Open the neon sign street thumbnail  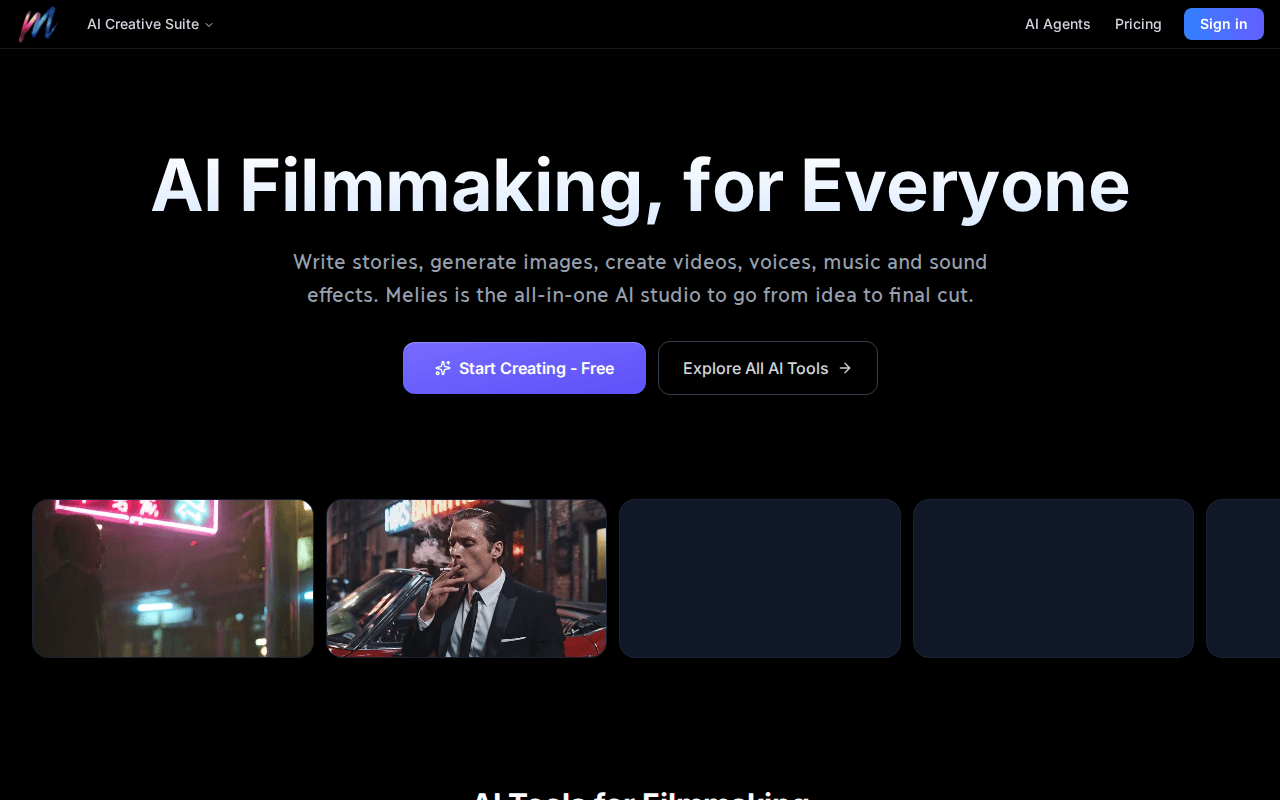click(x=173, y=579)
